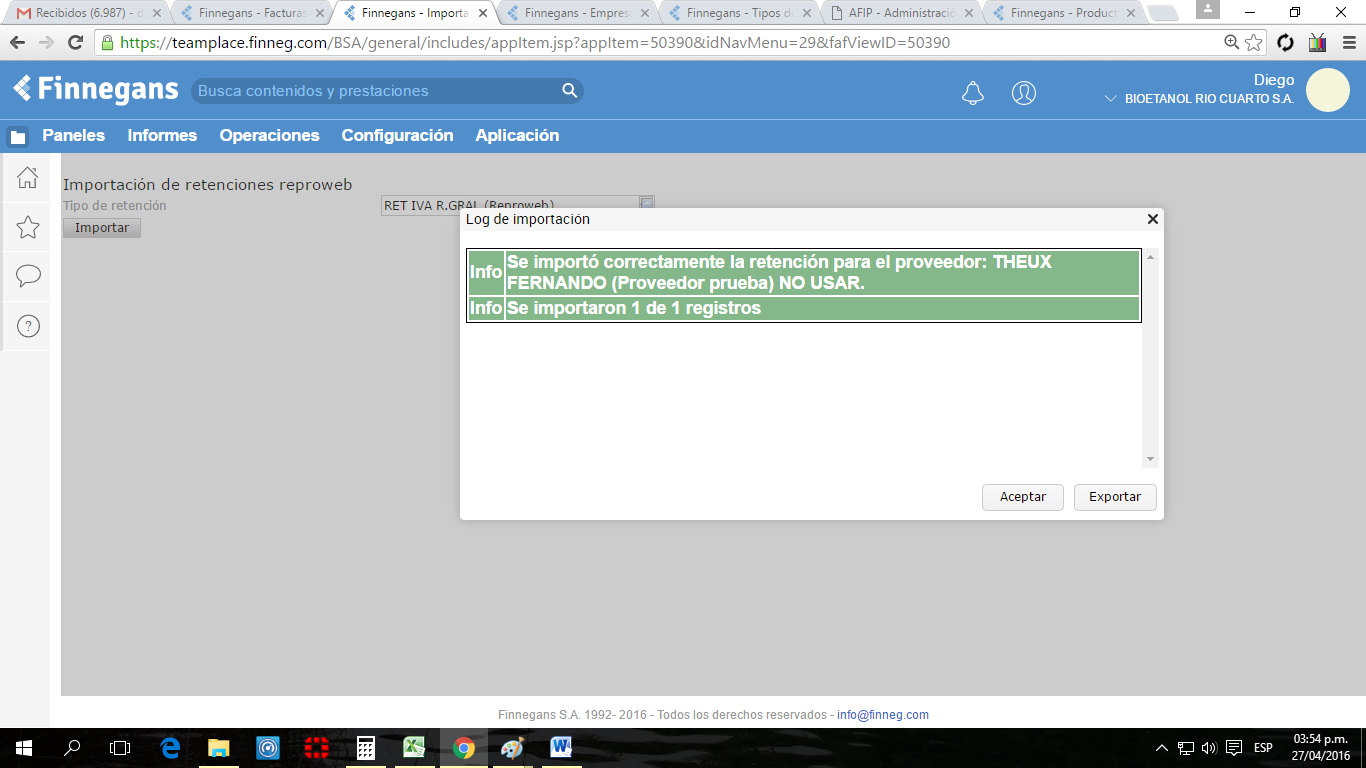The width and height of the screenshot is (1366, 768).
Task: Switch to the AFIP - Administración tab
Action: (x=902, y=14)
